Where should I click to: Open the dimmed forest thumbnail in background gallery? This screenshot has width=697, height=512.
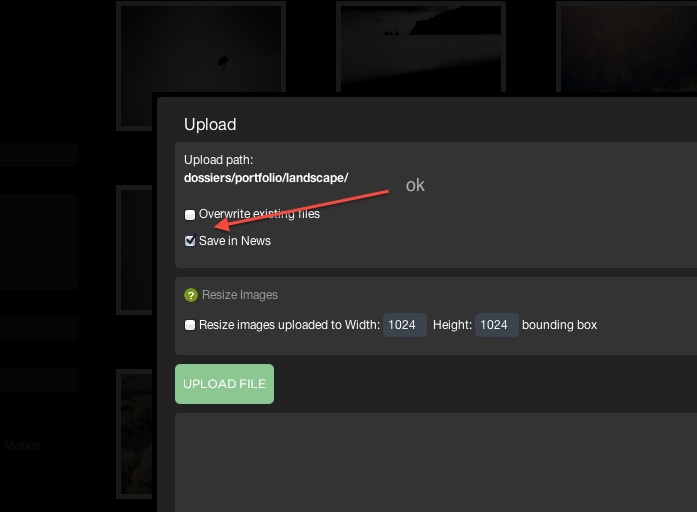click(627, 48)
